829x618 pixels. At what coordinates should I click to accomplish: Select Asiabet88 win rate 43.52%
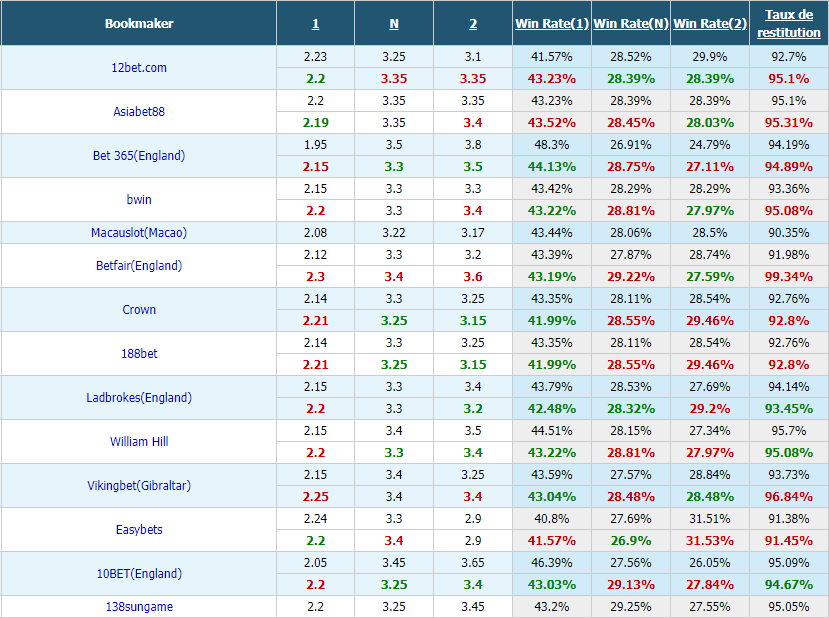[x=551, y=123]
